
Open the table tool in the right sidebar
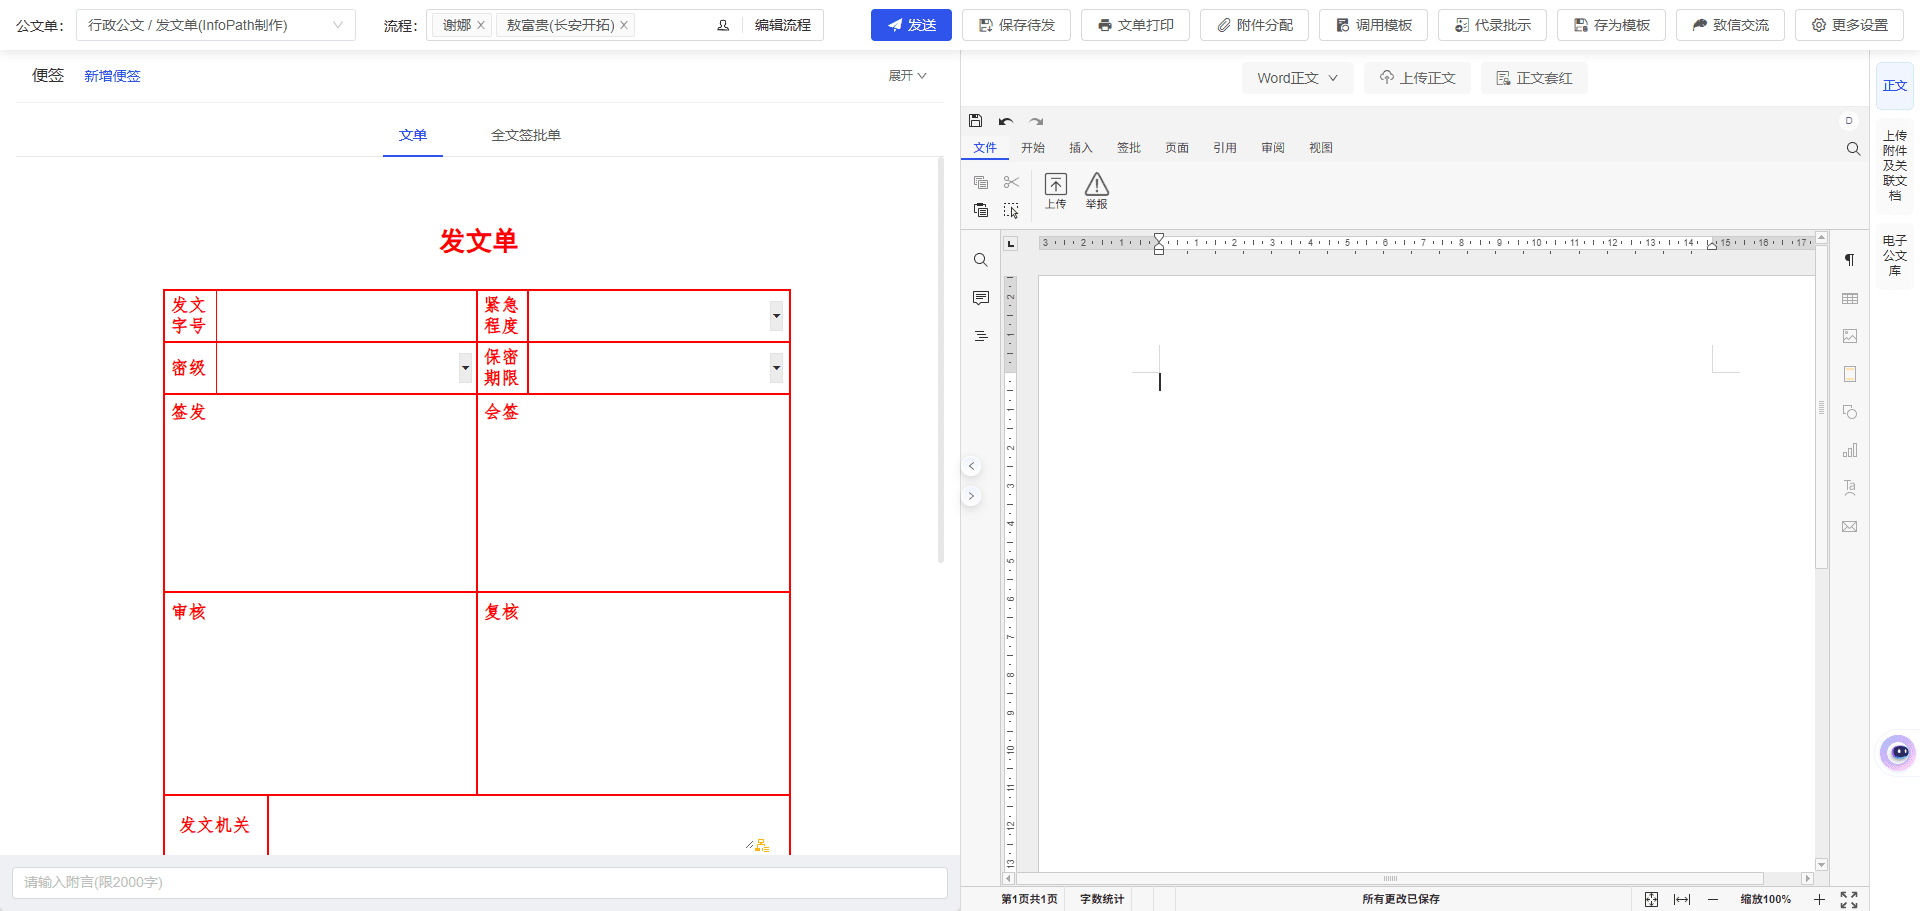coord(1850,298)
